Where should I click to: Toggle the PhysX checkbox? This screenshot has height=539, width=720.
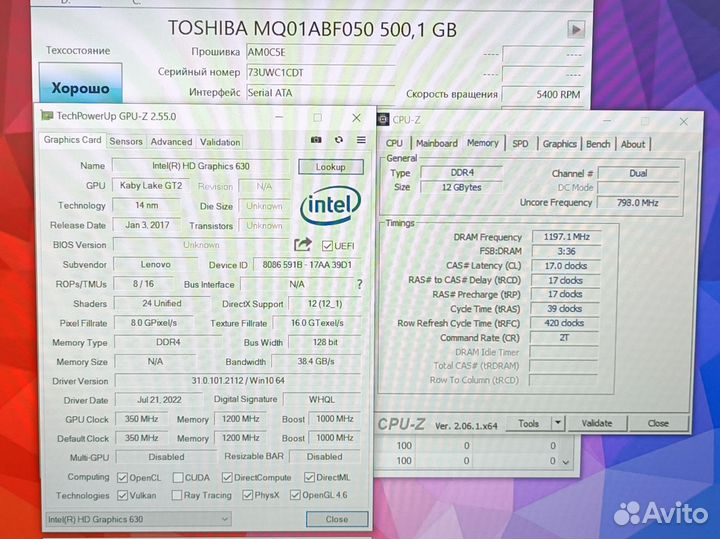pos(247,495)
